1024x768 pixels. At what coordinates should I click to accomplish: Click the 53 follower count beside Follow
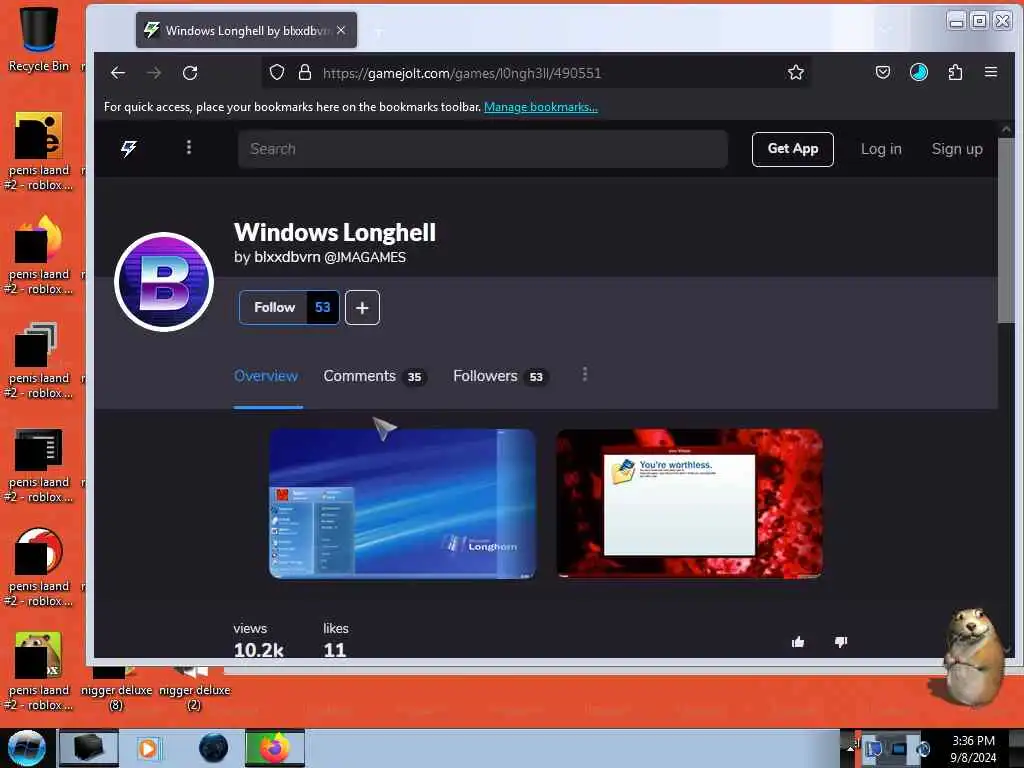(323, 307)
